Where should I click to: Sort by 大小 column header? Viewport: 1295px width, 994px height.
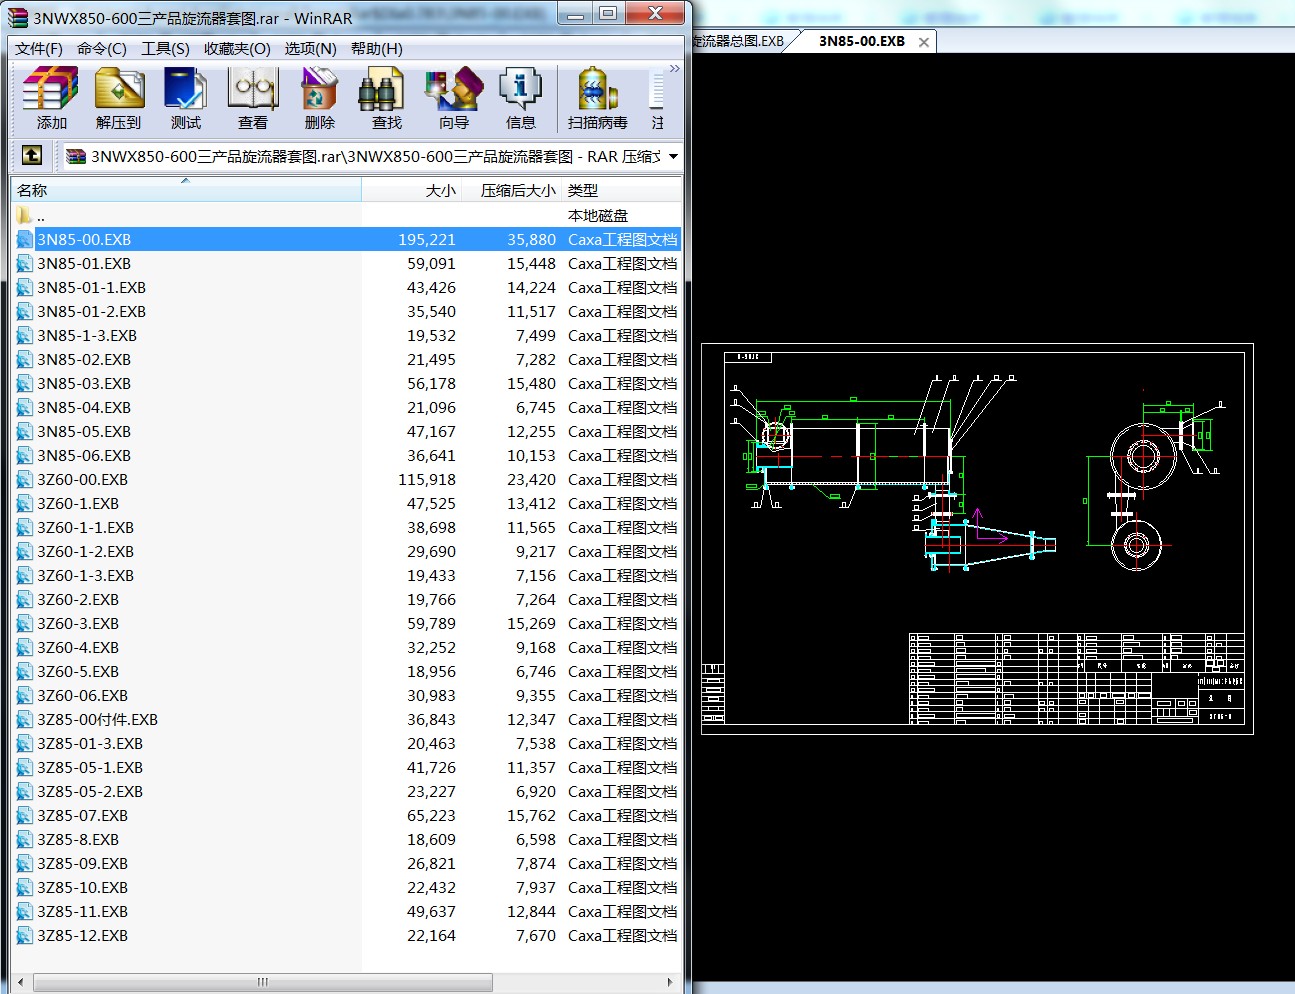pos(411,190)
